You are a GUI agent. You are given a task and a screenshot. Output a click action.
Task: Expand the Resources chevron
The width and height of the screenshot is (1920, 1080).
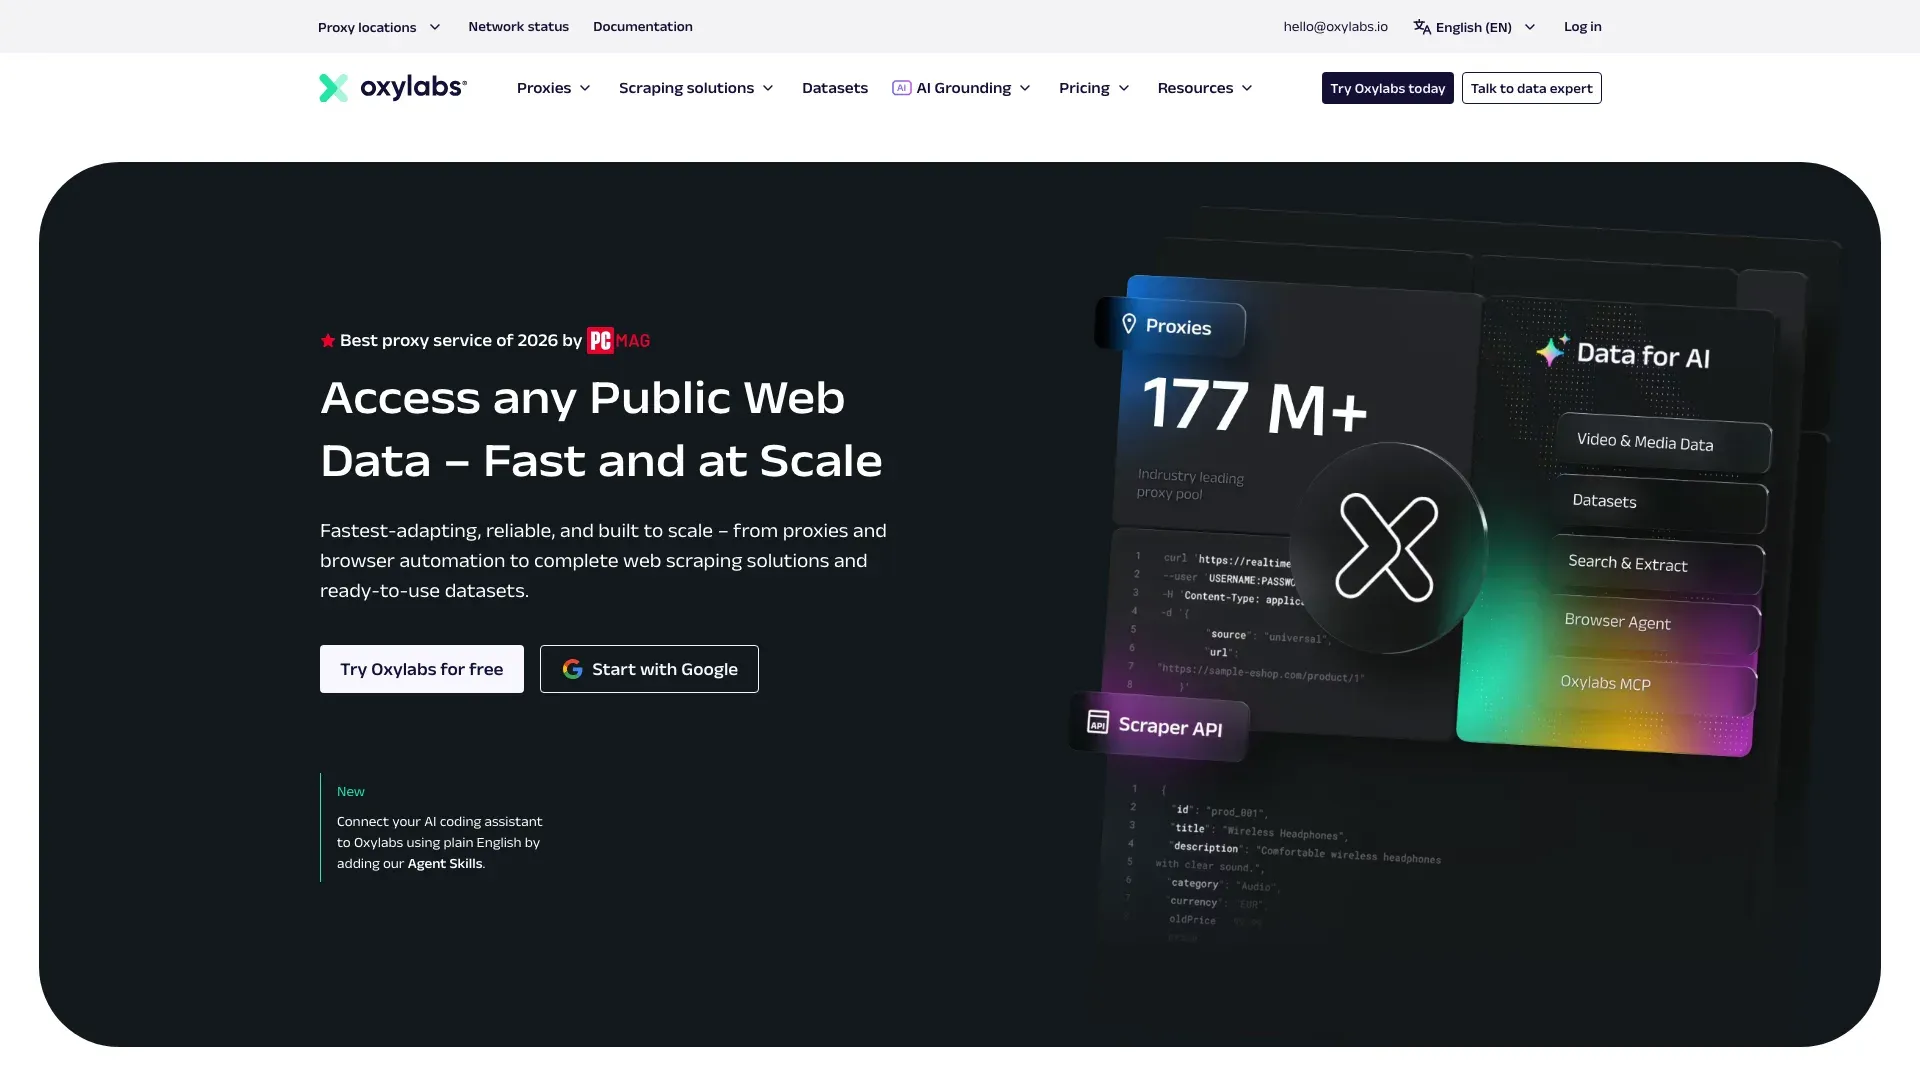[1247, 88]
